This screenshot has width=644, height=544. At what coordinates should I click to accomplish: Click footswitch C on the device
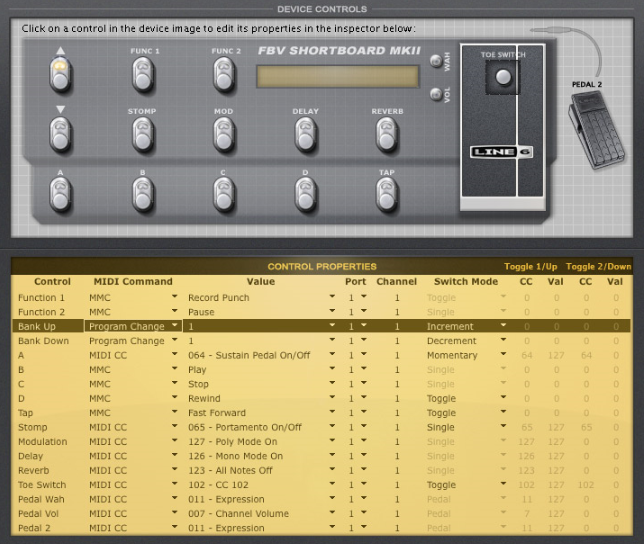pos(224,195)
